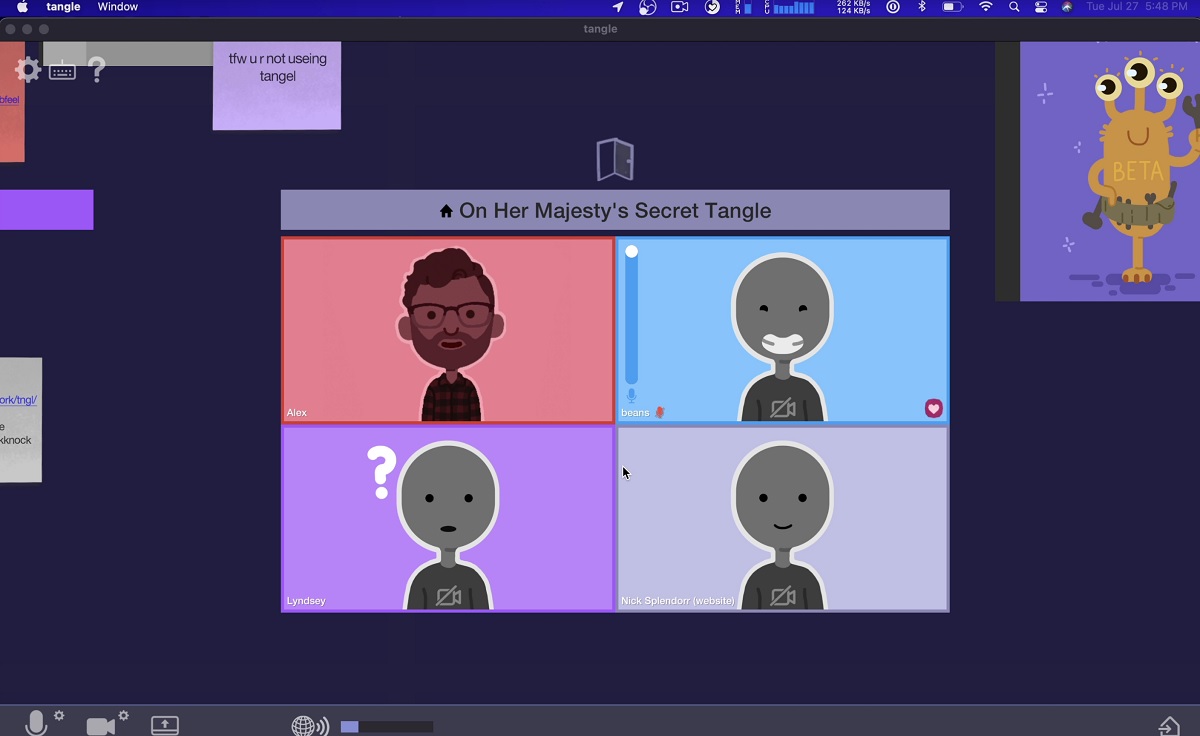Adjust the broadcast volume bar
This screenshot has height=736, width=1200.
[387, 727]
